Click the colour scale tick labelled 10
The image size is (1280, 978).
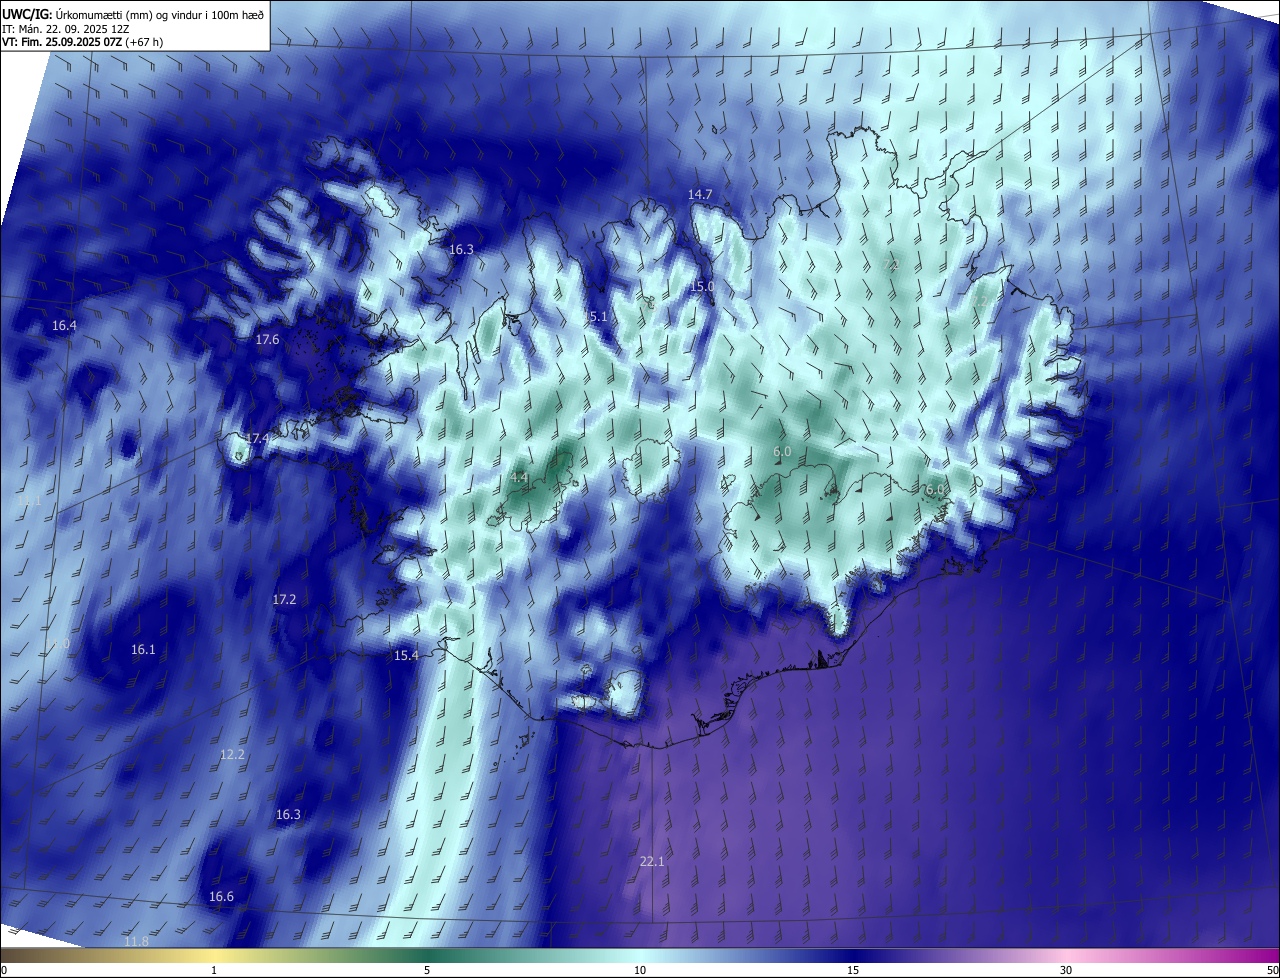click(640, 970)
